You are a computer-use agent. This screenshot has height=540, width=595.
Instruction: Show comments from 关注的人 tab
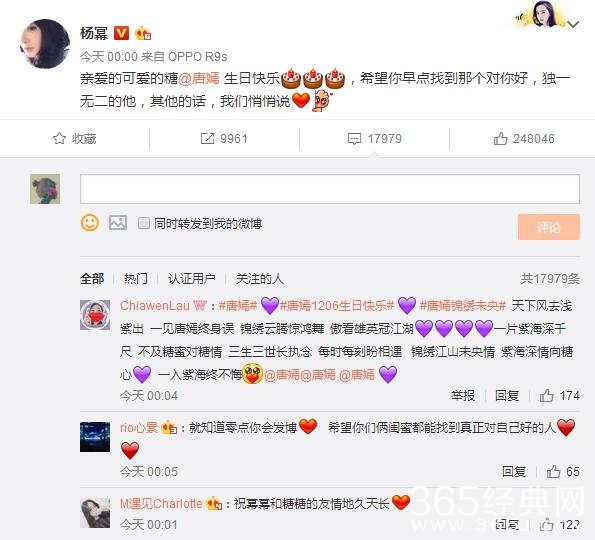click(260, 279)
